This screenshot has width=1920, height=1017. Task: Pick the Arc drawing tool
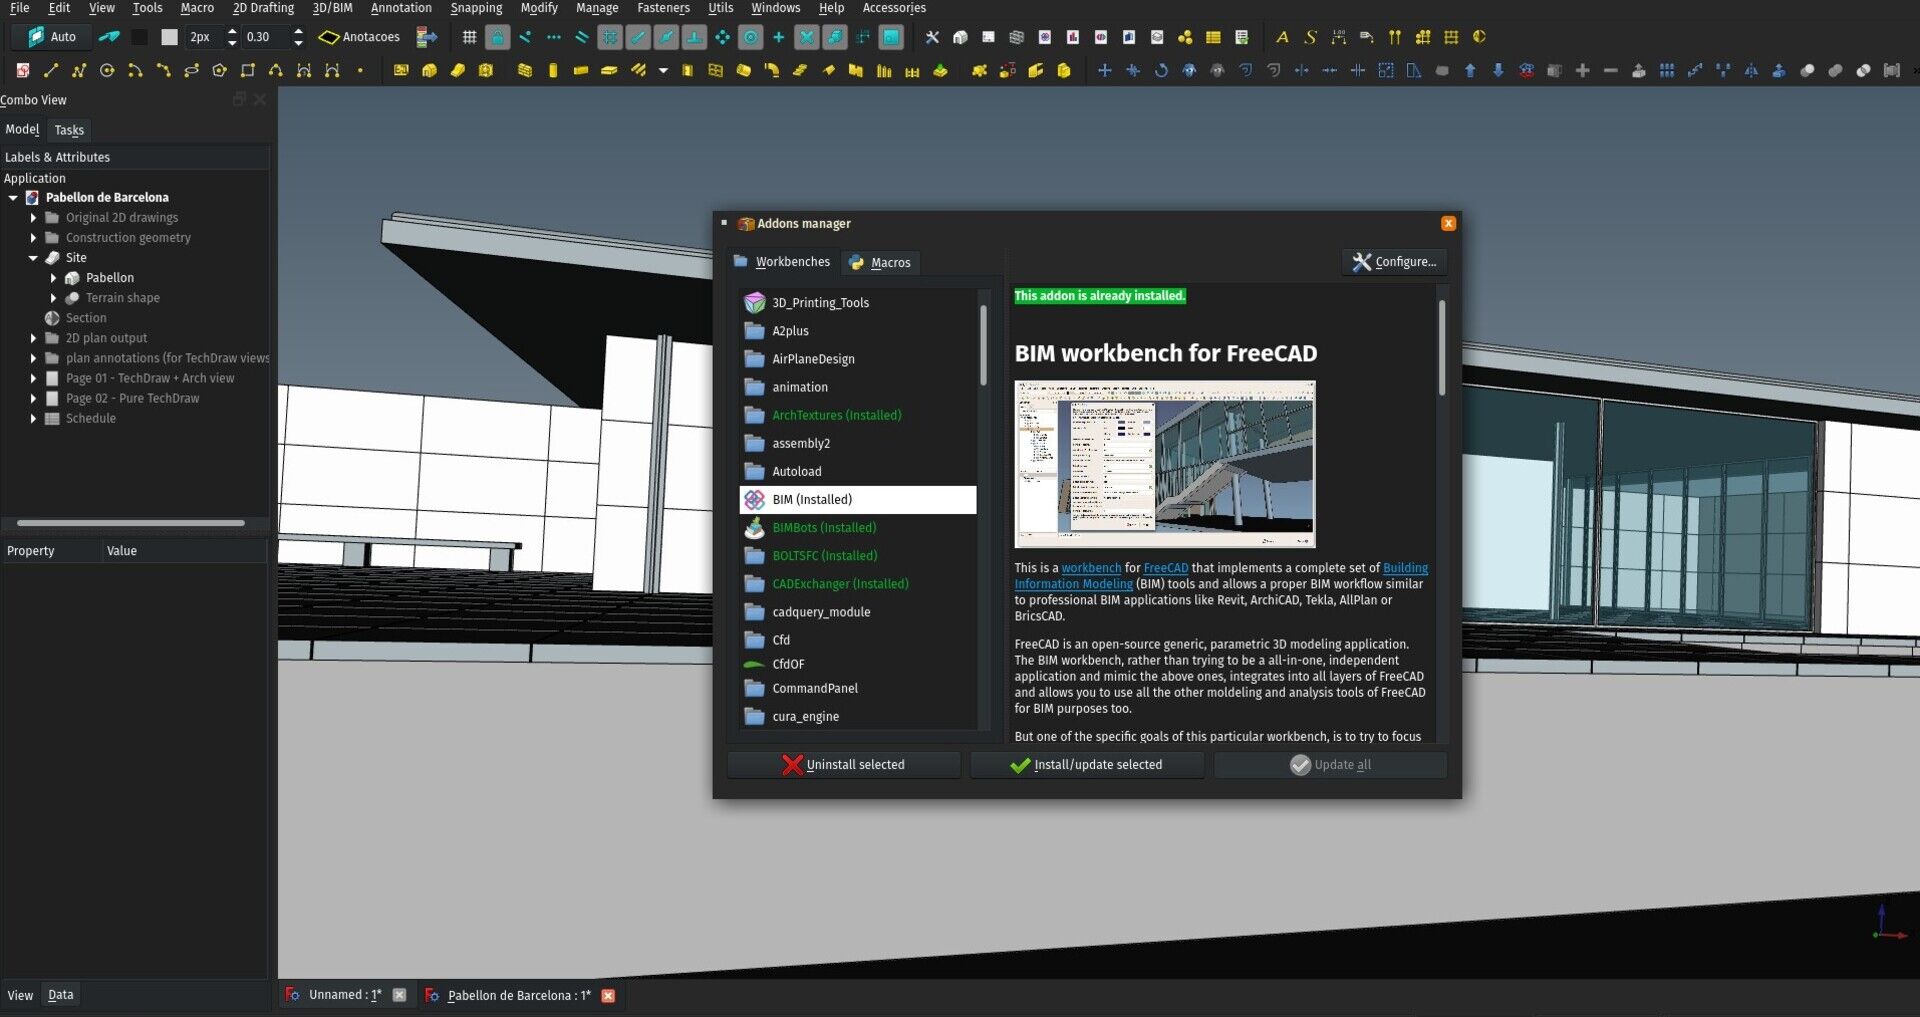click(x=135, y=70)
